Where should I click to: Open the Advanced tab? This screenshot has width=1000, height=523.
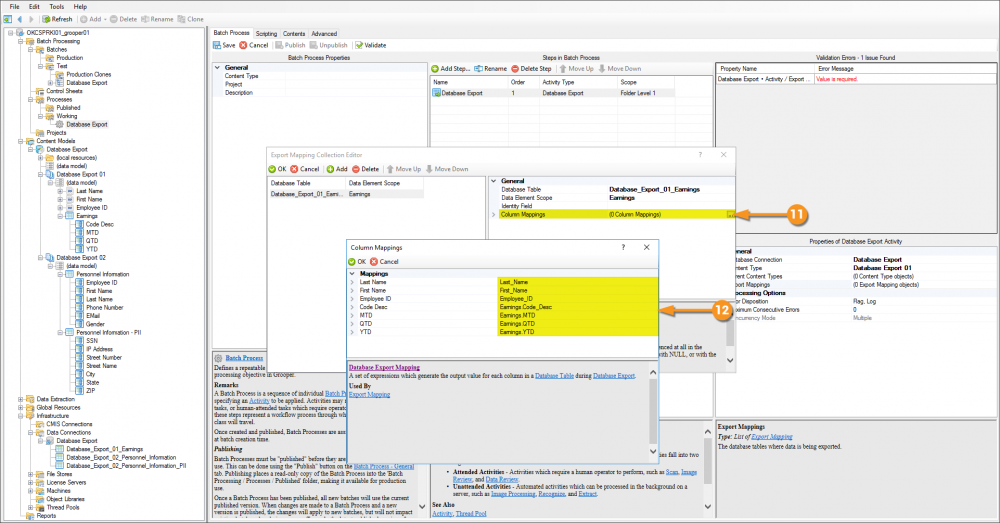click(x=324, y=33)
